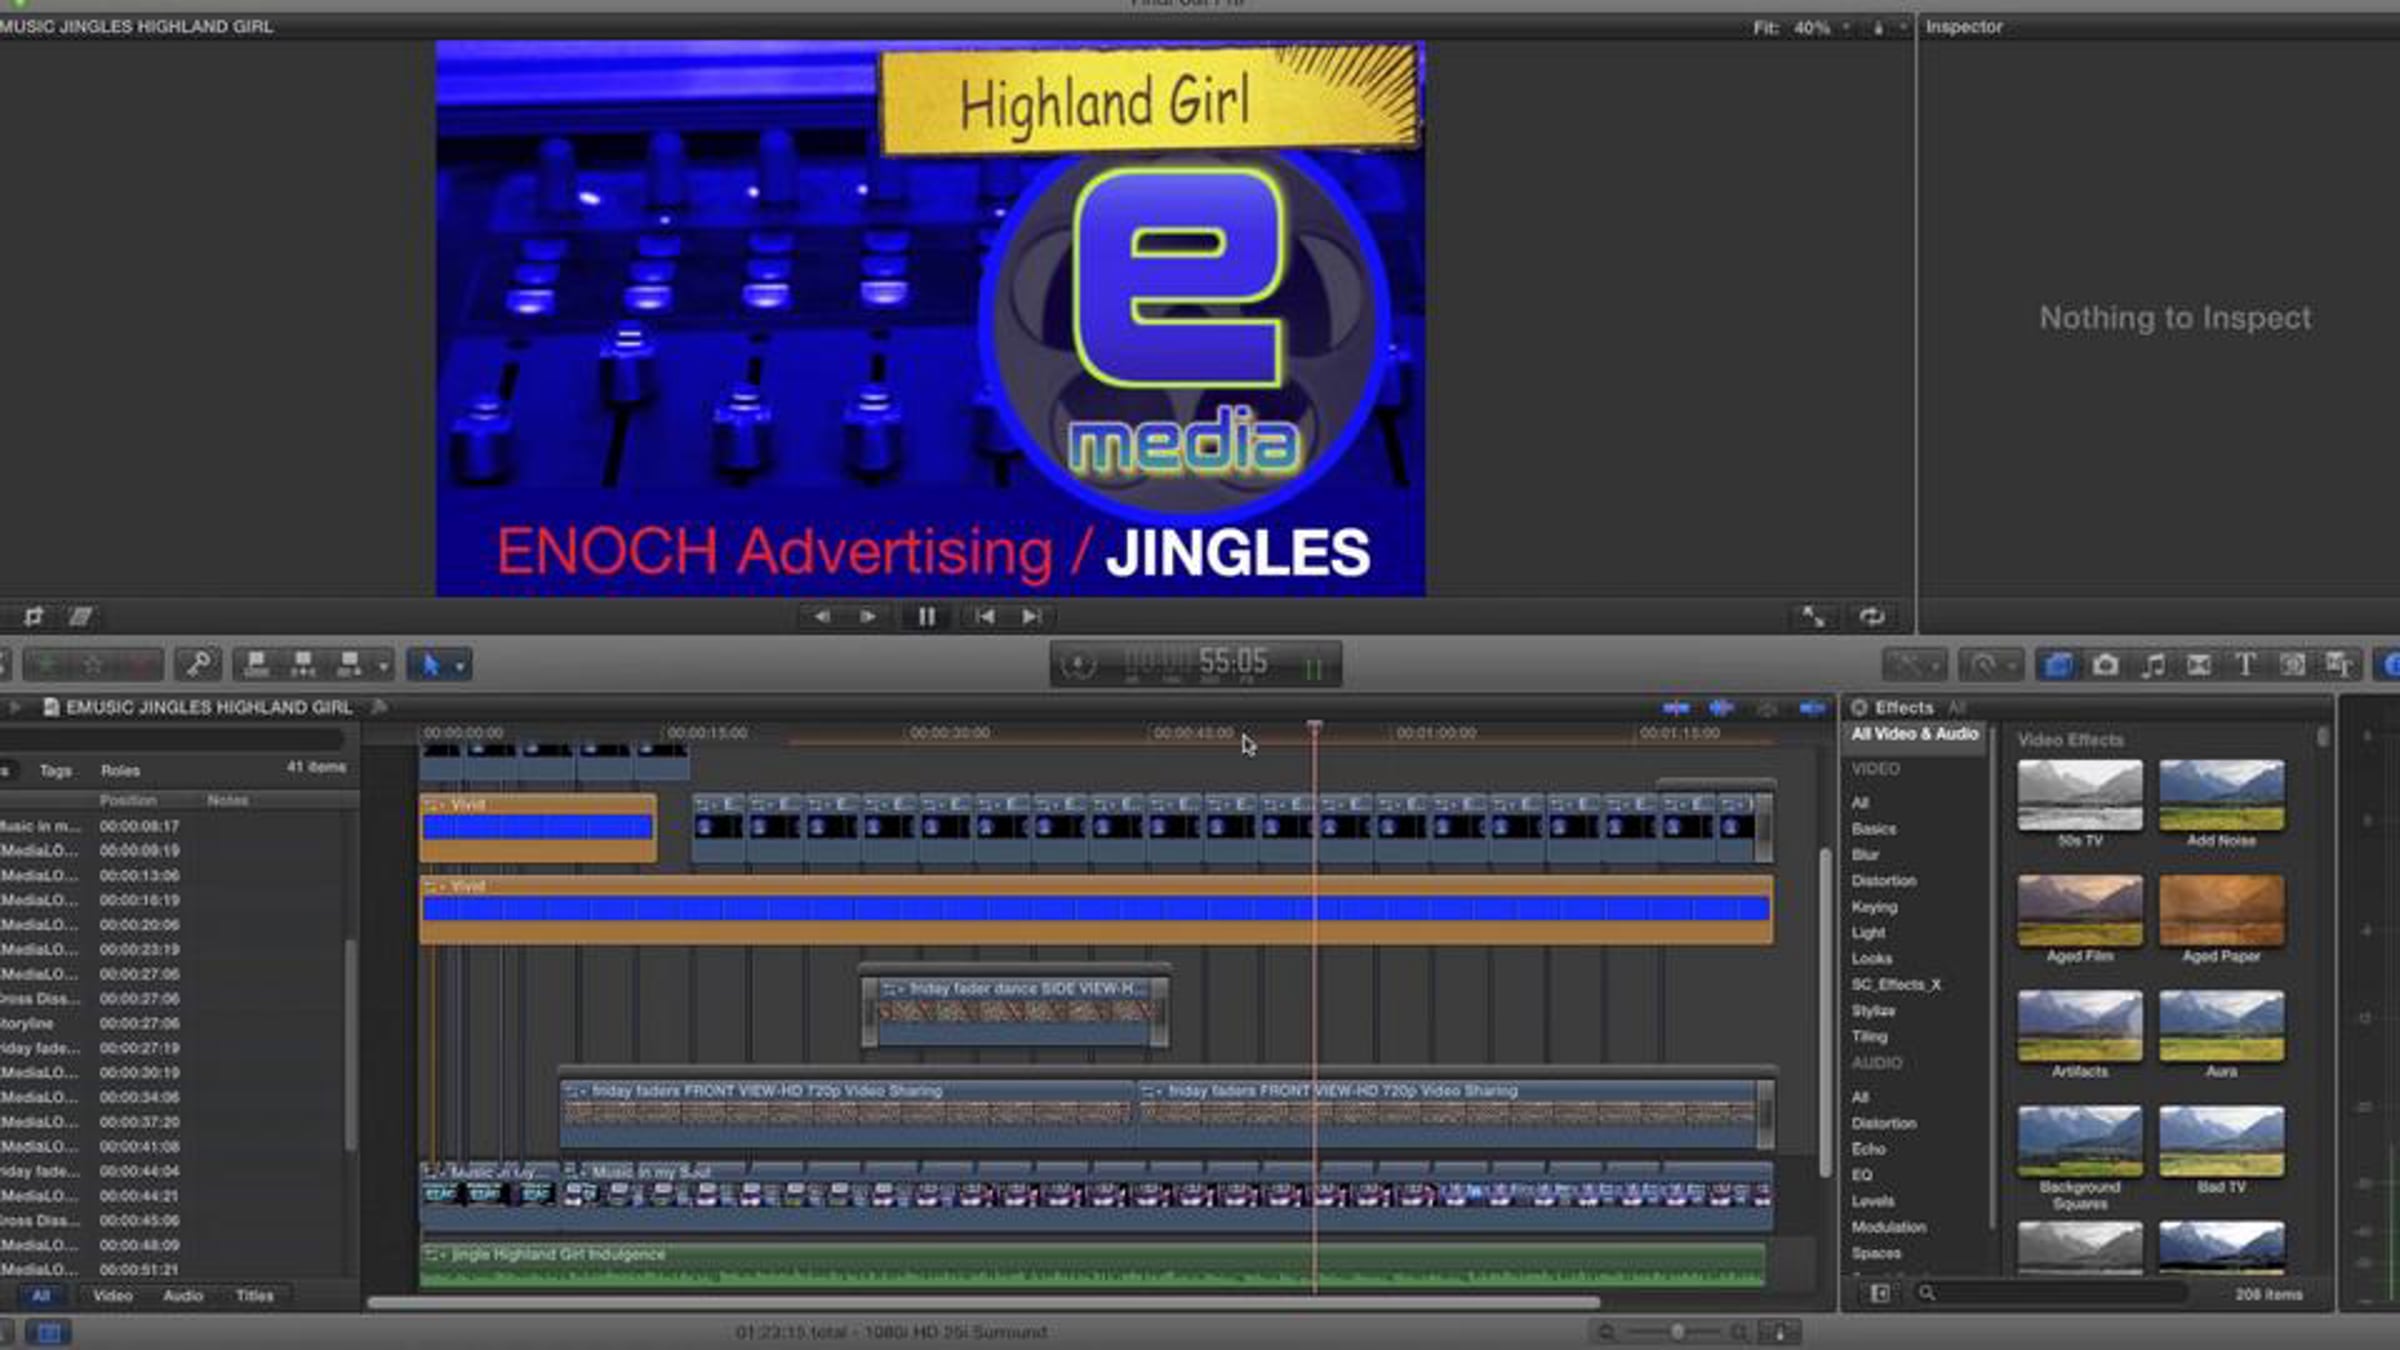Open the Music and Sound browser
This screenshot has height=1350, width=2400.
(x=2152, y=664)
